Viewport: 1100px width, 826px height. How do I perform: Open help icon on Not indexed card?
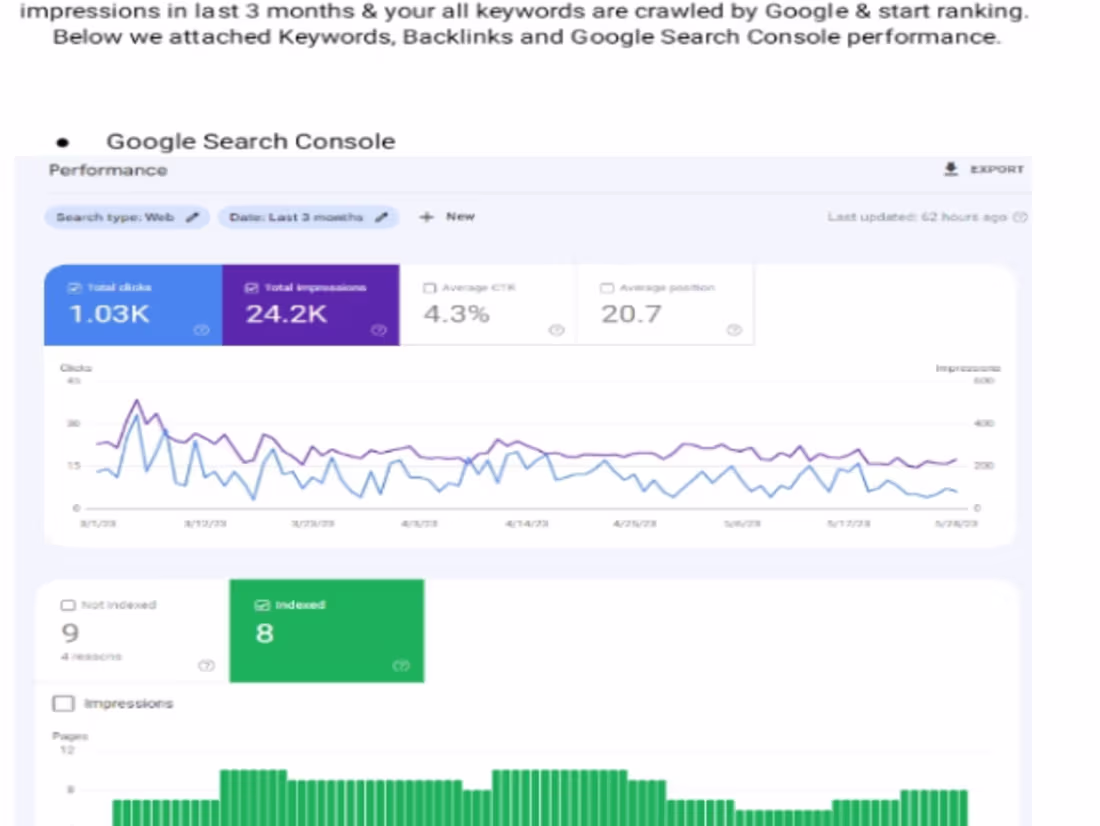(x=206, y=665)
